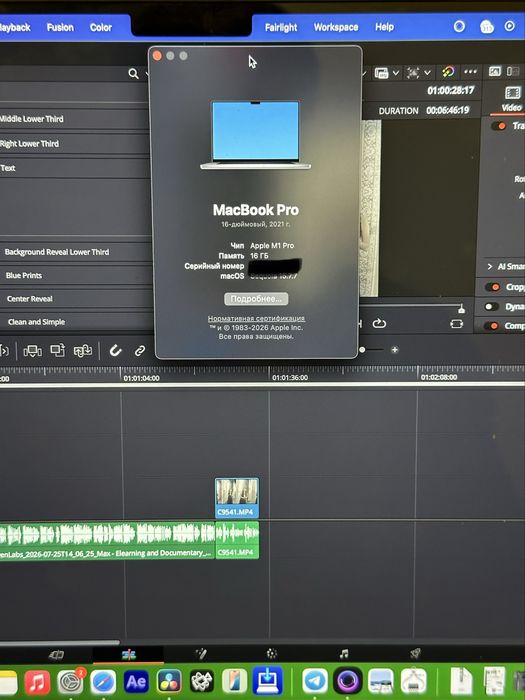Viewport: 525px width, 700px height.
Task: Click the single viewer mode icon
Action: [495, 71]
